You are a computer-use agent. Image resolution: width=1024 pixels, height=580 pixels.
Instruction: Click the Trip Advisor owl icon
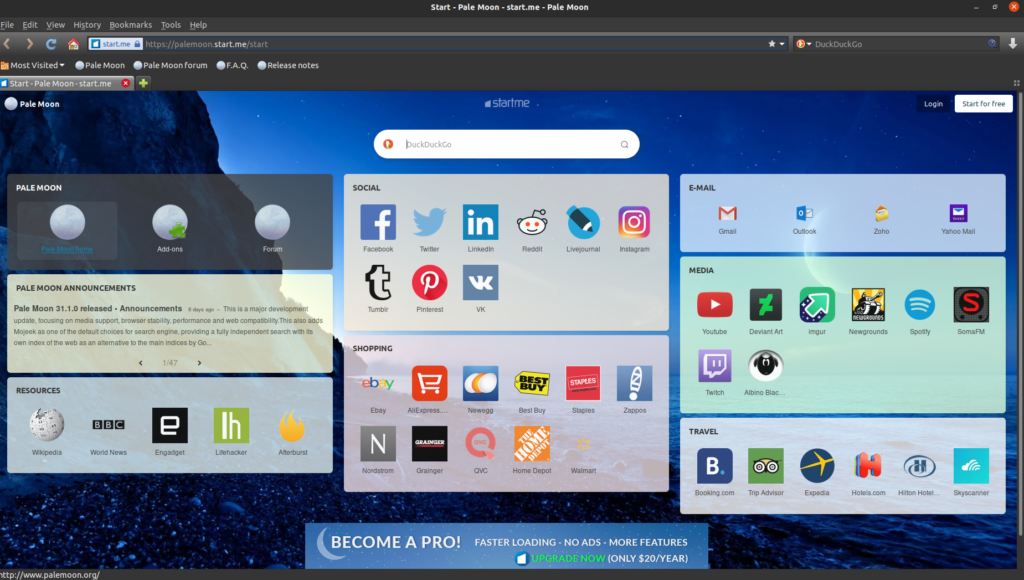click(x=765, y=466)
